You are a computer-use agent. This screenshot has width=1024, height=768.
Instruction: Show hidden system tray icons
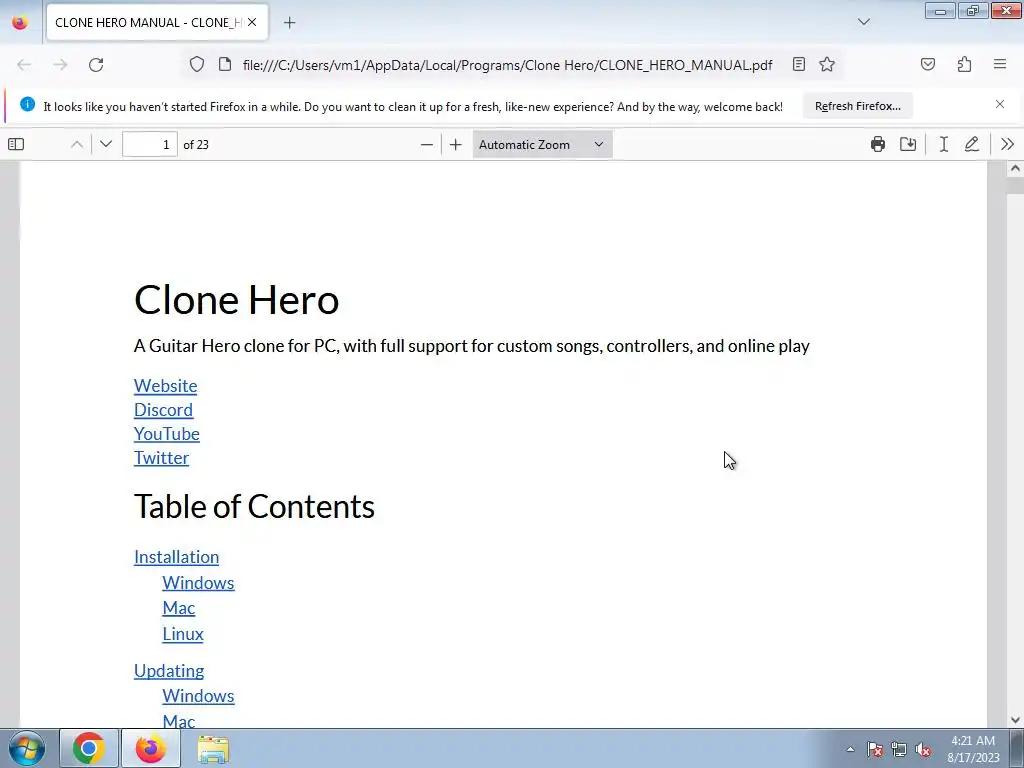[850, 749]
